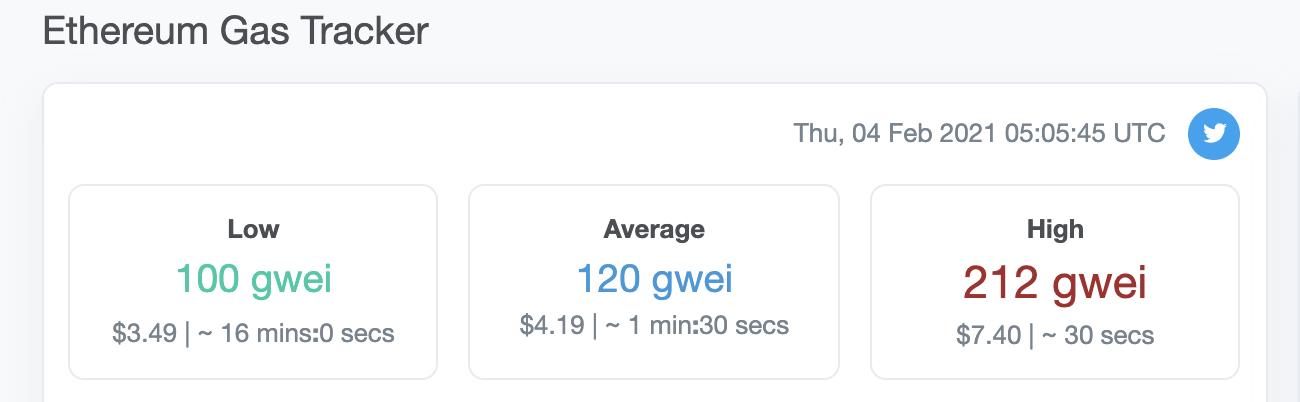Click the ~ 30 secs estimate in the High card
This screenshot has height=402, width=1300.
[1097, 335]
